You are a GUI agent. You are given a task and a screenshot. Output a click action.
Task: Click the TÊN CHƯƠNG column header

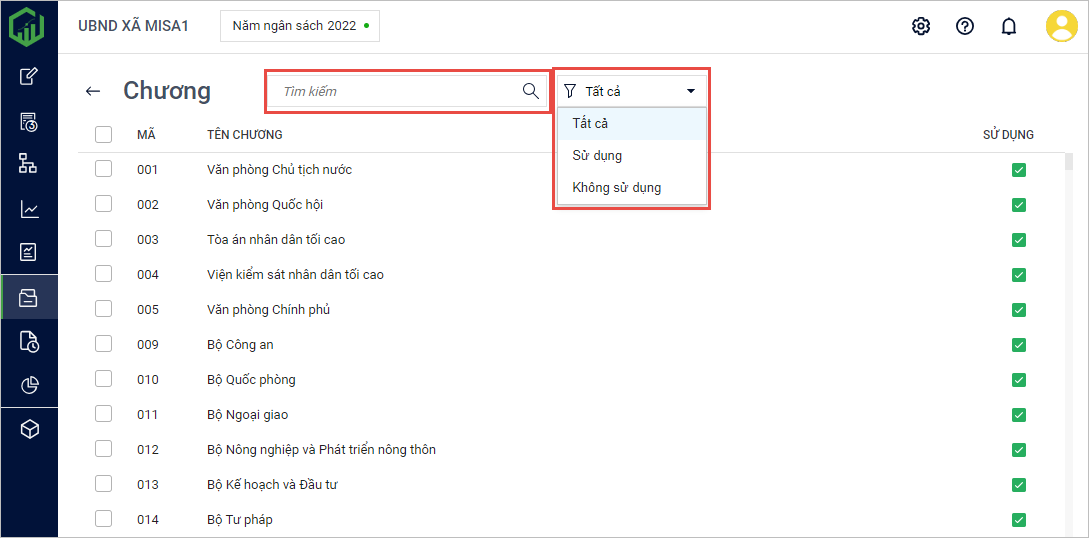pos(245,134)
